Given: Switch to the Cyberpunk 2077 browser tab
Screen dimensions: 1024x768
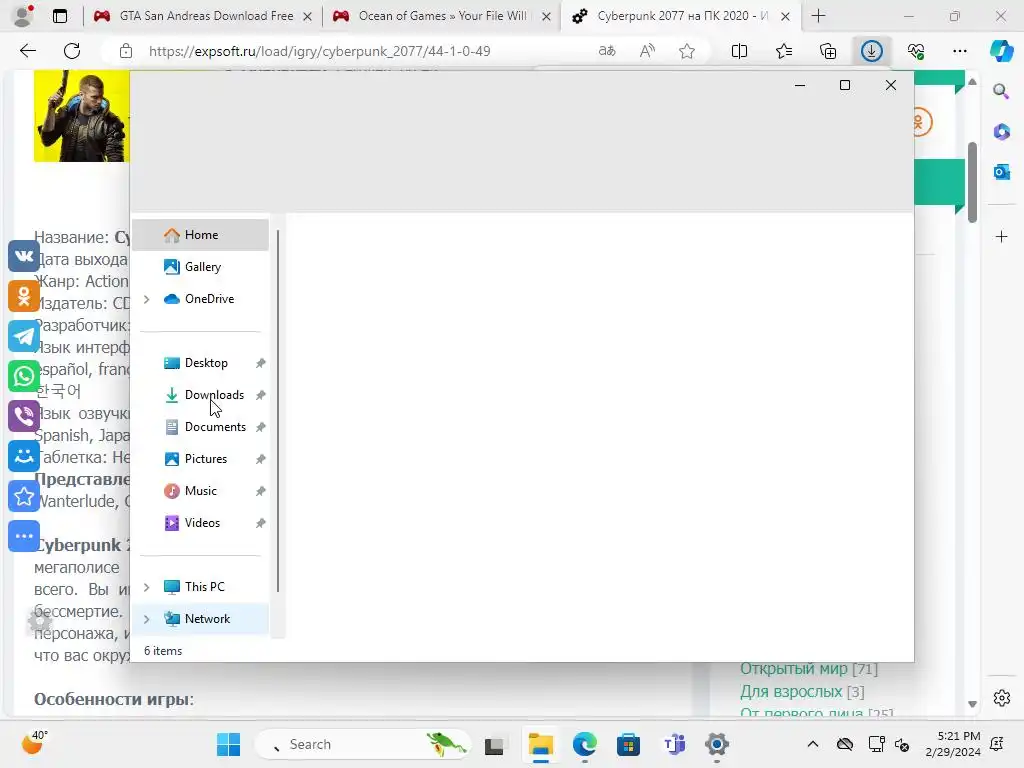Looking at the screenshot, I should (x=679, y=16).
